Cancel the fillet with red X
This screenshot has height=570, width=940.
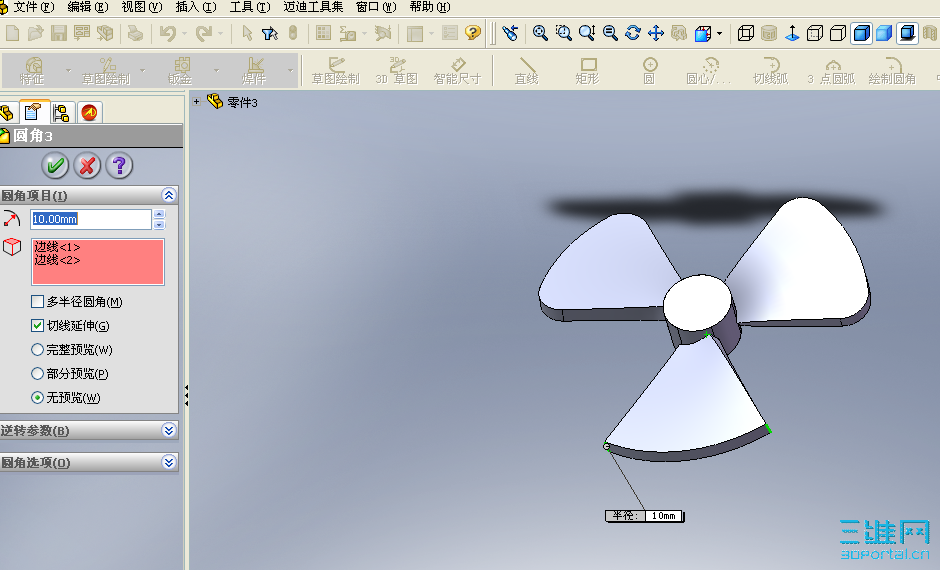click(x=87, y=165)
